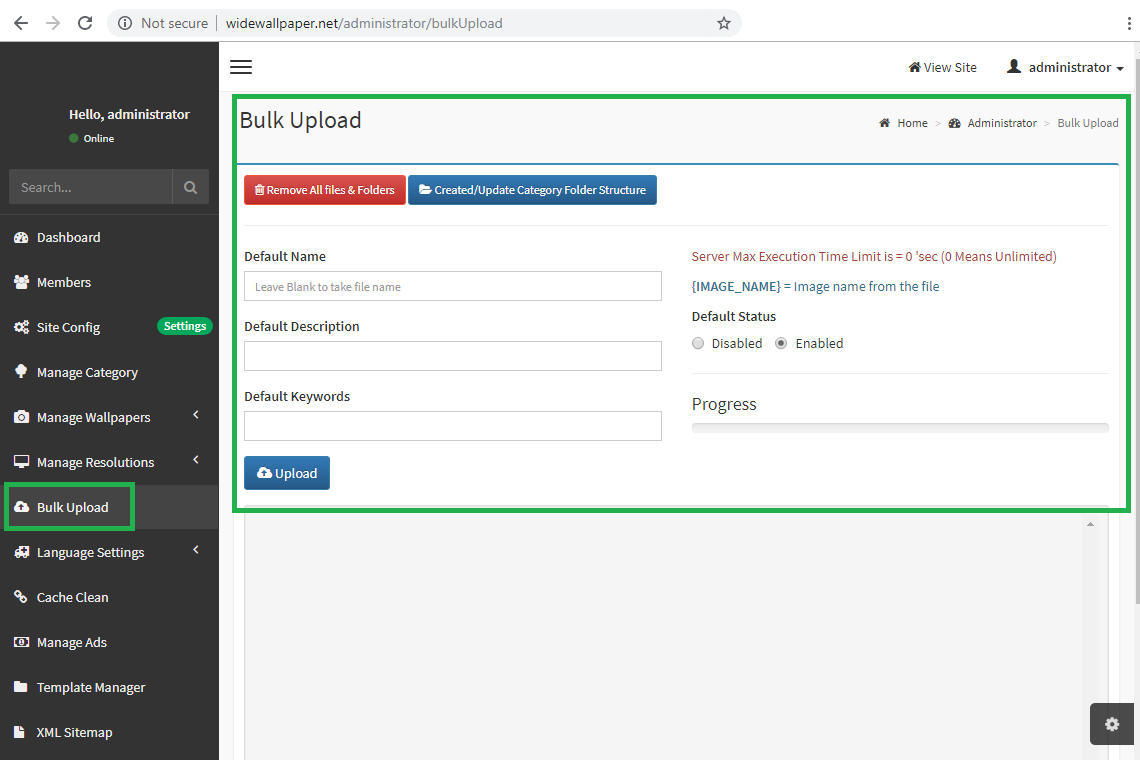Select the Disabled status radio button
1140x760 pixels.
[698, 343]
